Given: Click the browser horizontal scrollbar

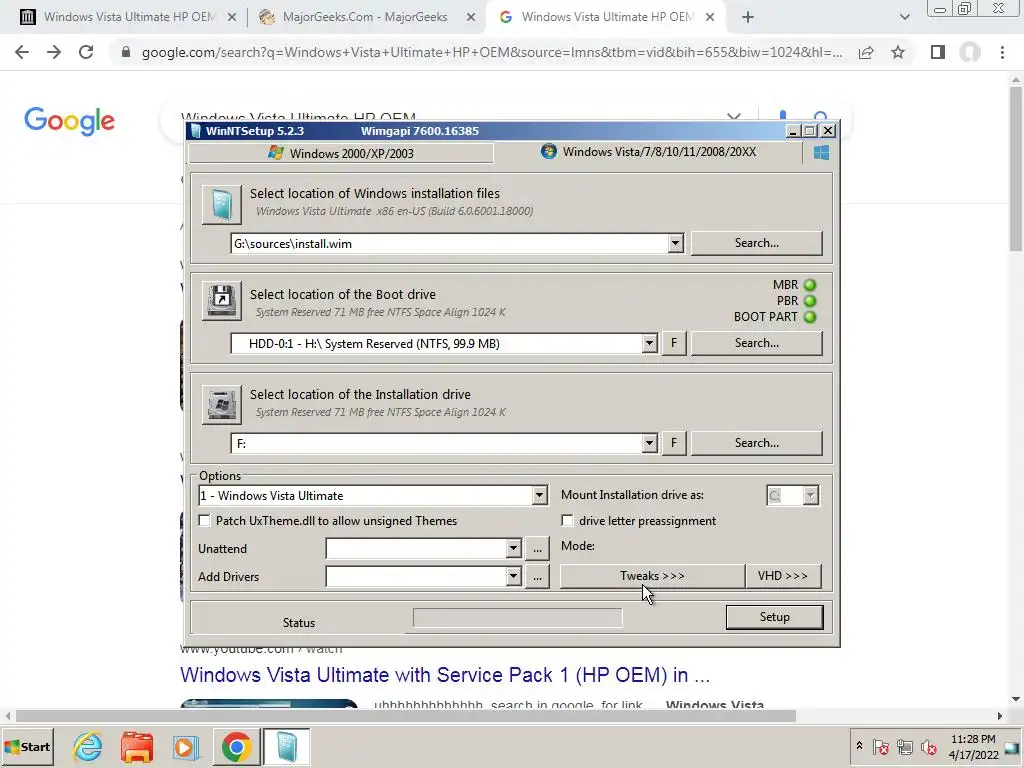Looking at the screenshot, I should tap(405, 716).
